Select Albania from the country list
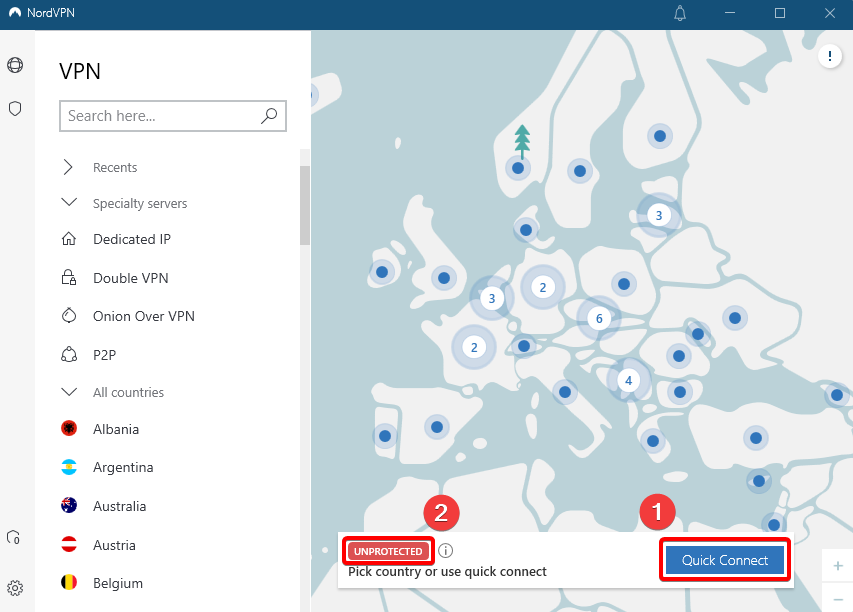 [116, 429]
